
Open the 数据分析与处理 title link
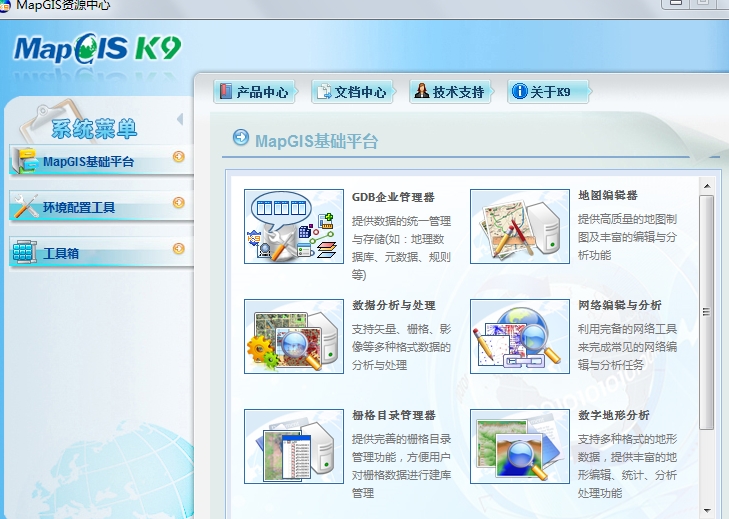click(x=393, y=306)
